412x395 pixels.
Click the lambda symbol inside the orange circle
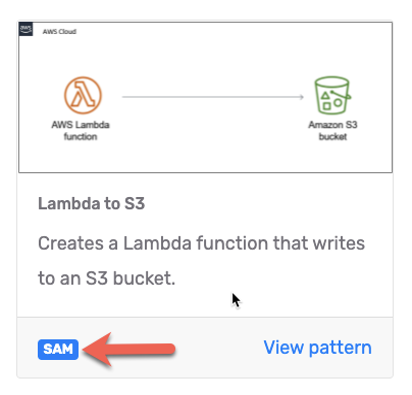(83, 95)
